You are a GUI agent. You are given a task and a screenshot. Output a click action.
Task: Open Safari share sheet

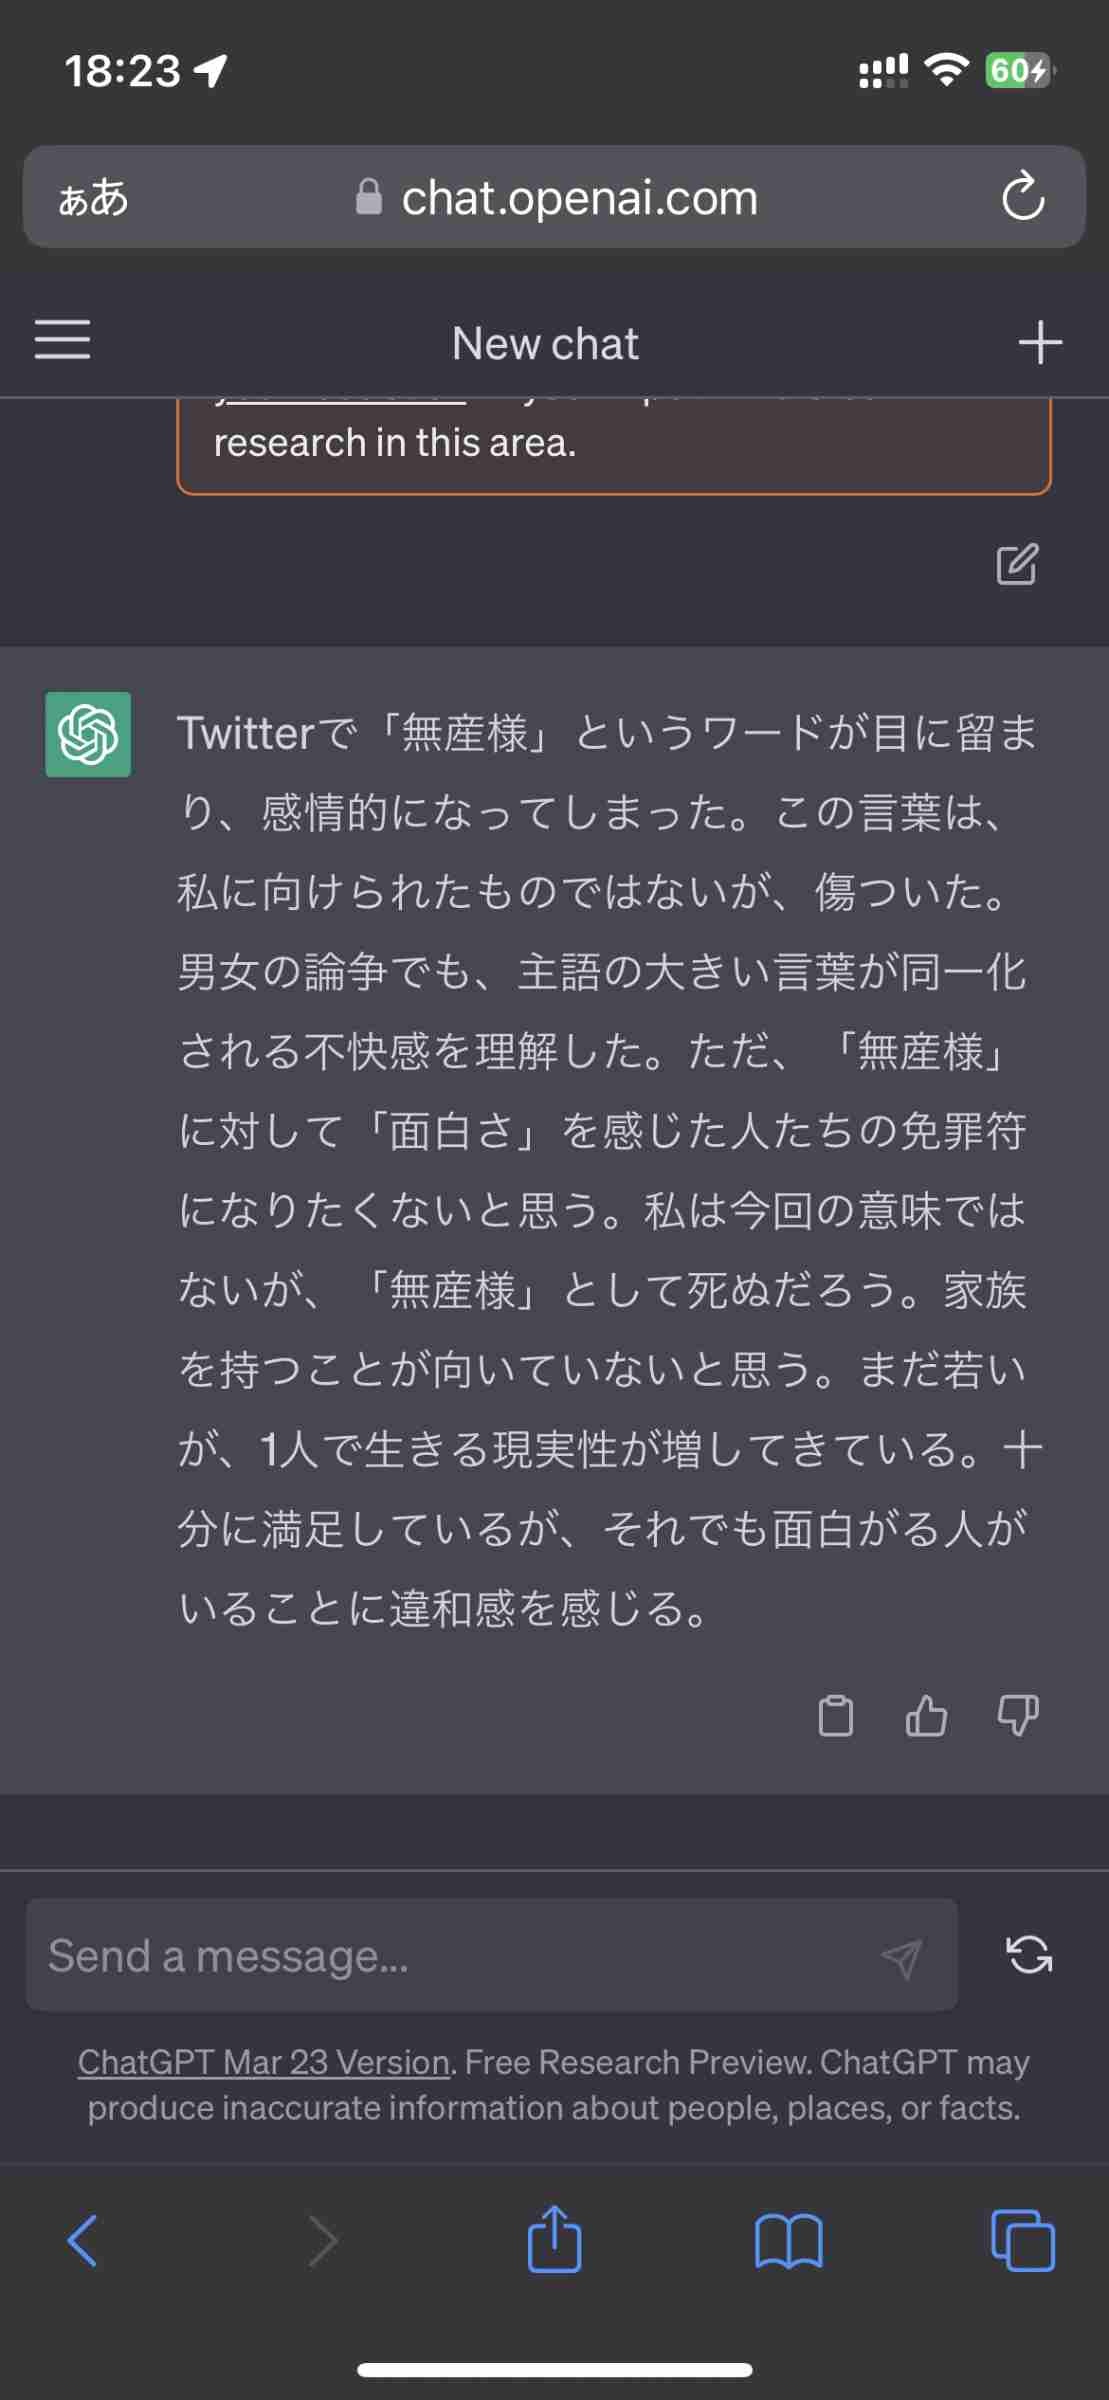(x=554, y=2240)
